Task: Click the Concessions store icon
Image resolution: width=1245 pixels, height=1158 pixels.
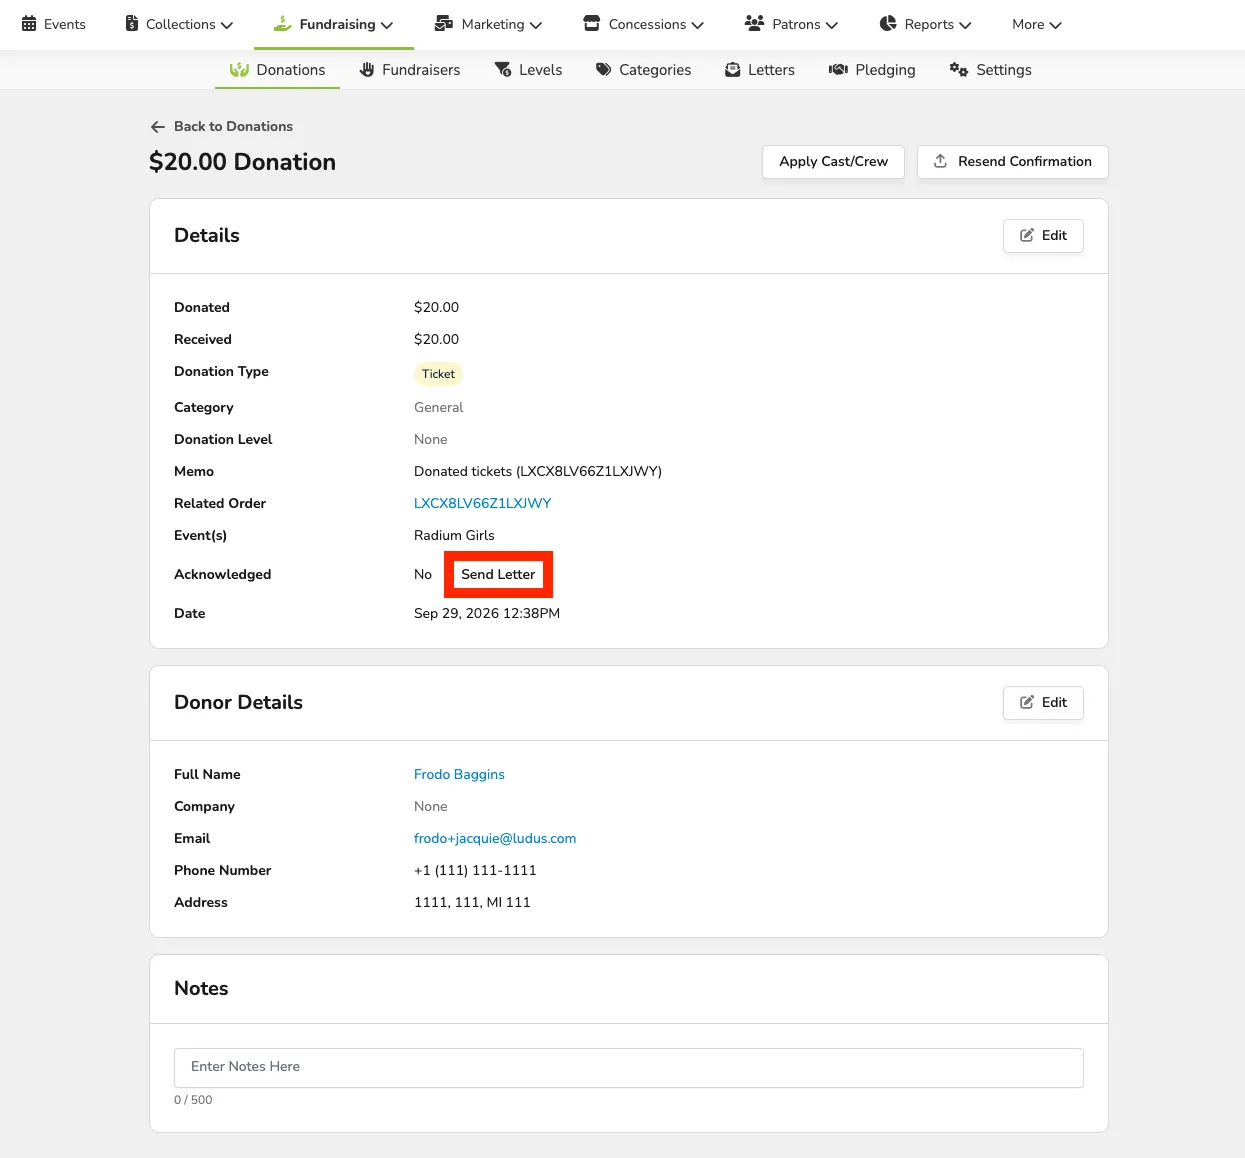Action: point(592,24)
